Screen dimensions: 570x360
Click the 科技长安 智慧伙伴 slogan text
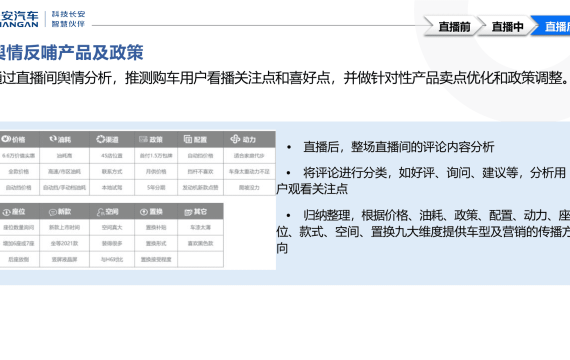tap(68, 19)
